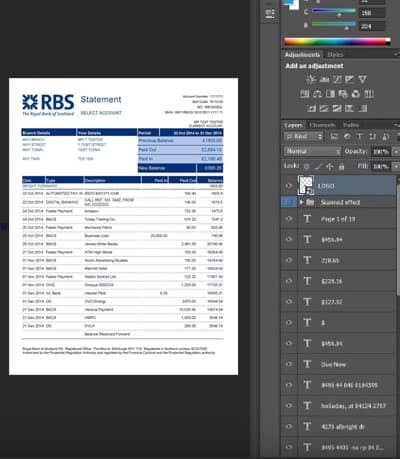Click the Opacity 100% field
The image size is (400, 459).
(x=381, y=152)
